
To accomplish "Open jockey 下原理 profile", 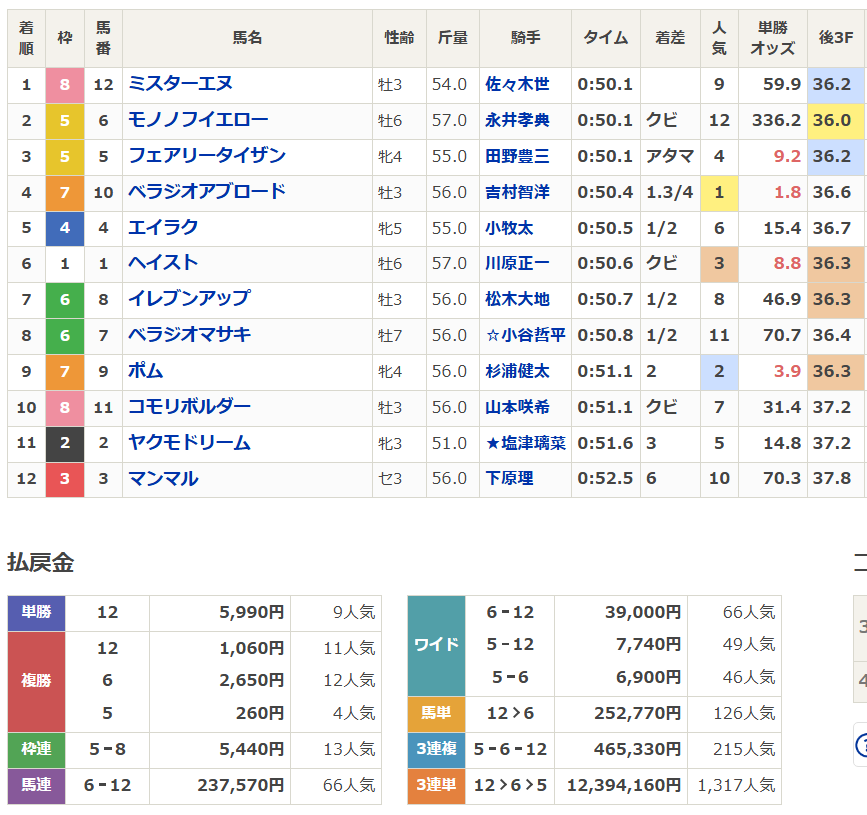I will 509,478.
